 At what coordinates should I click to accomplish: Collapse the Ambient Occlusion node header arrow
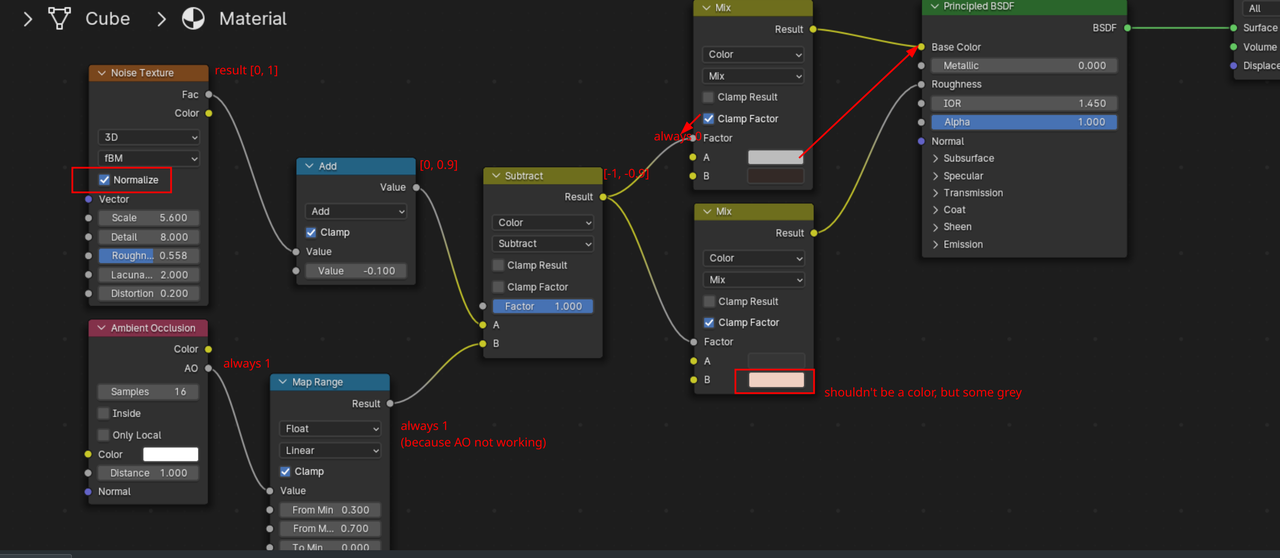(100, 328)
